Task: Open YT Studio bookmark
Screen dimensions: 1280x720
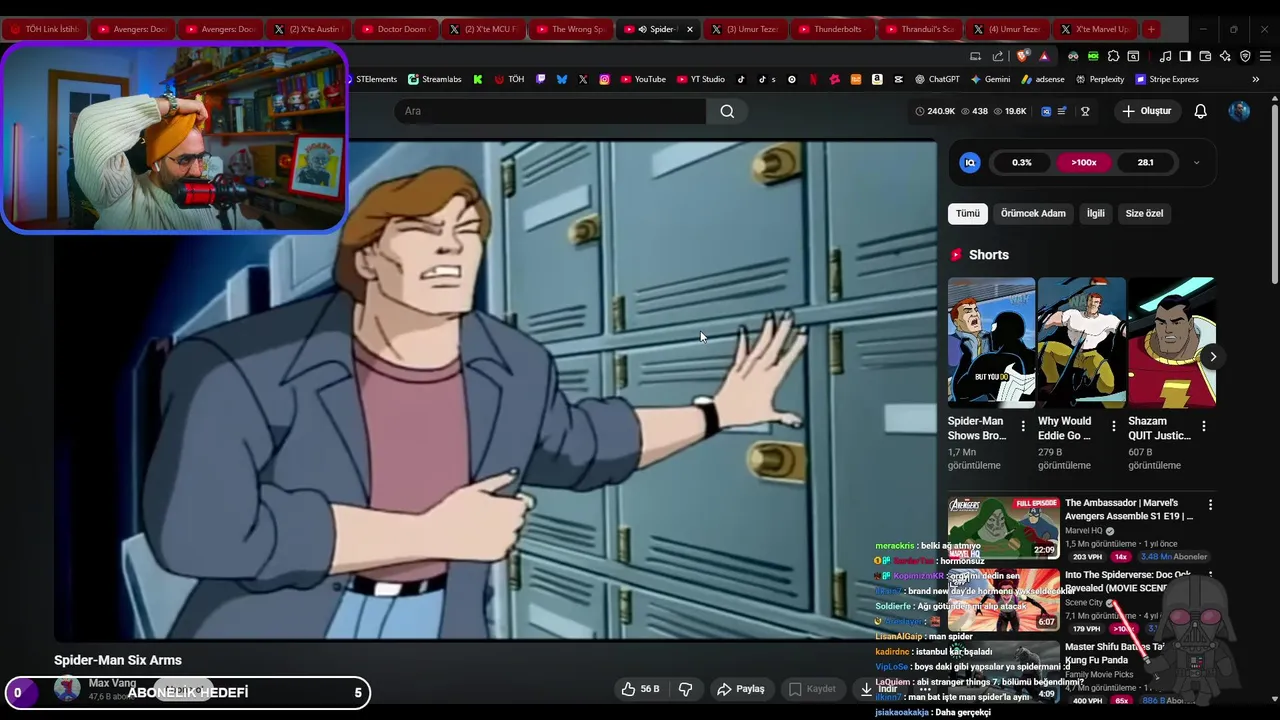Action: (700, 79)
